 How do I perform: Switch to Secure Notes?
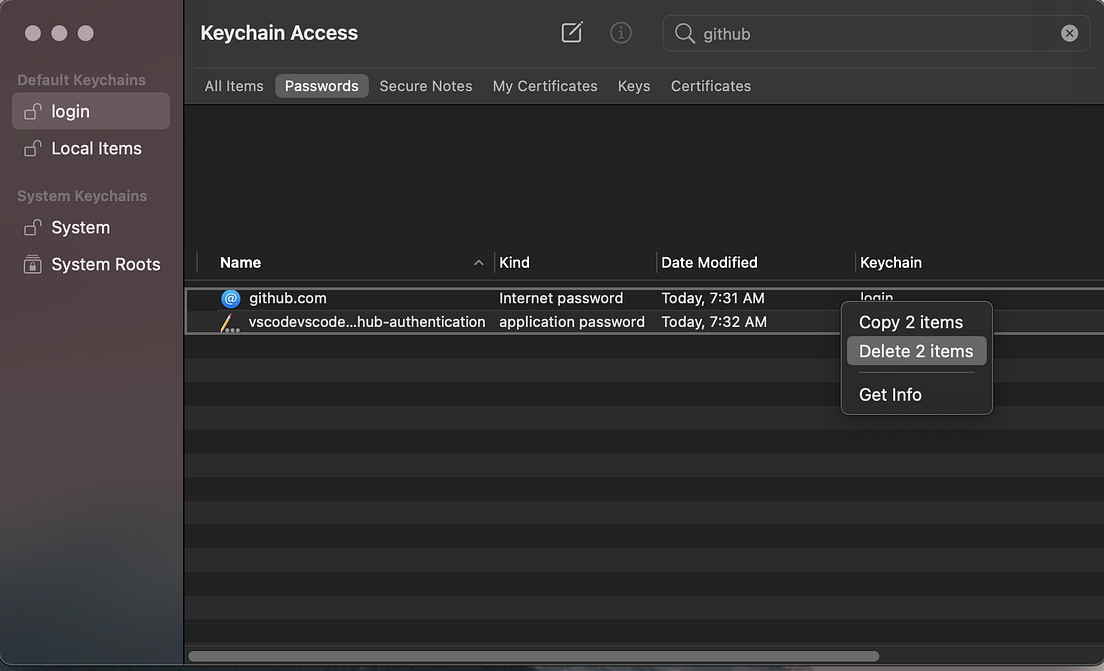pyautogui.click(x=425, y=86)
